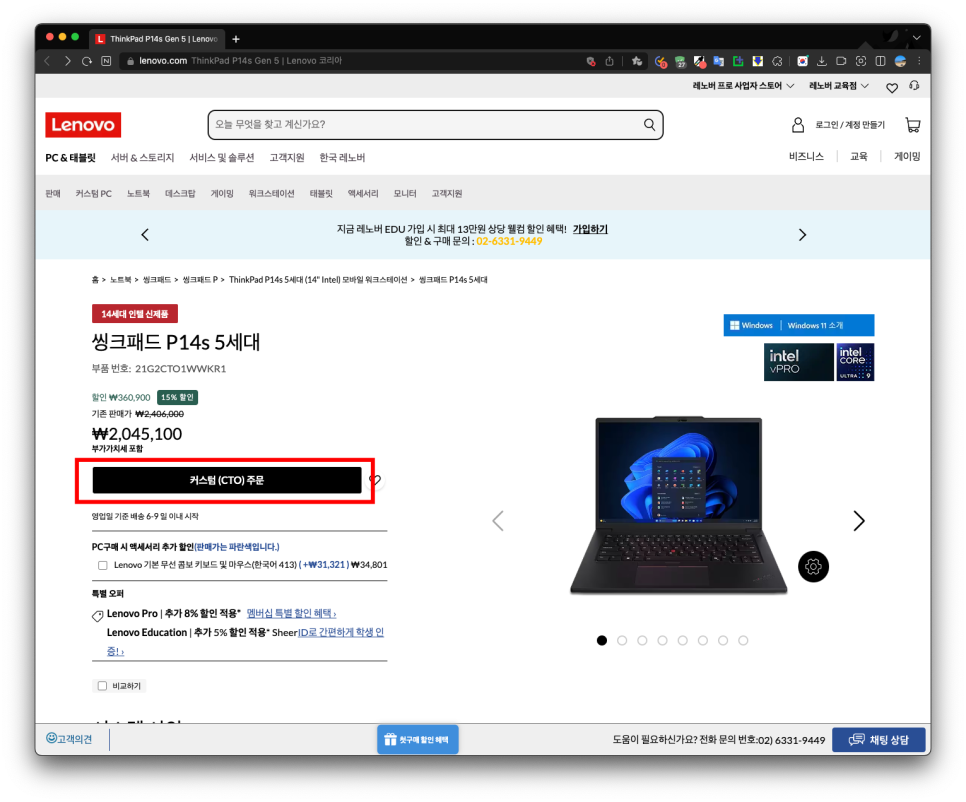966x802 pixels.
Task: Click the Intel vPro badge
Action: tap(798, 362)
